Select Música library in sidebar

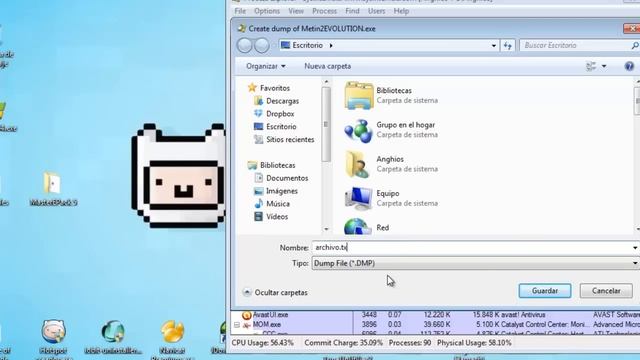272,204
